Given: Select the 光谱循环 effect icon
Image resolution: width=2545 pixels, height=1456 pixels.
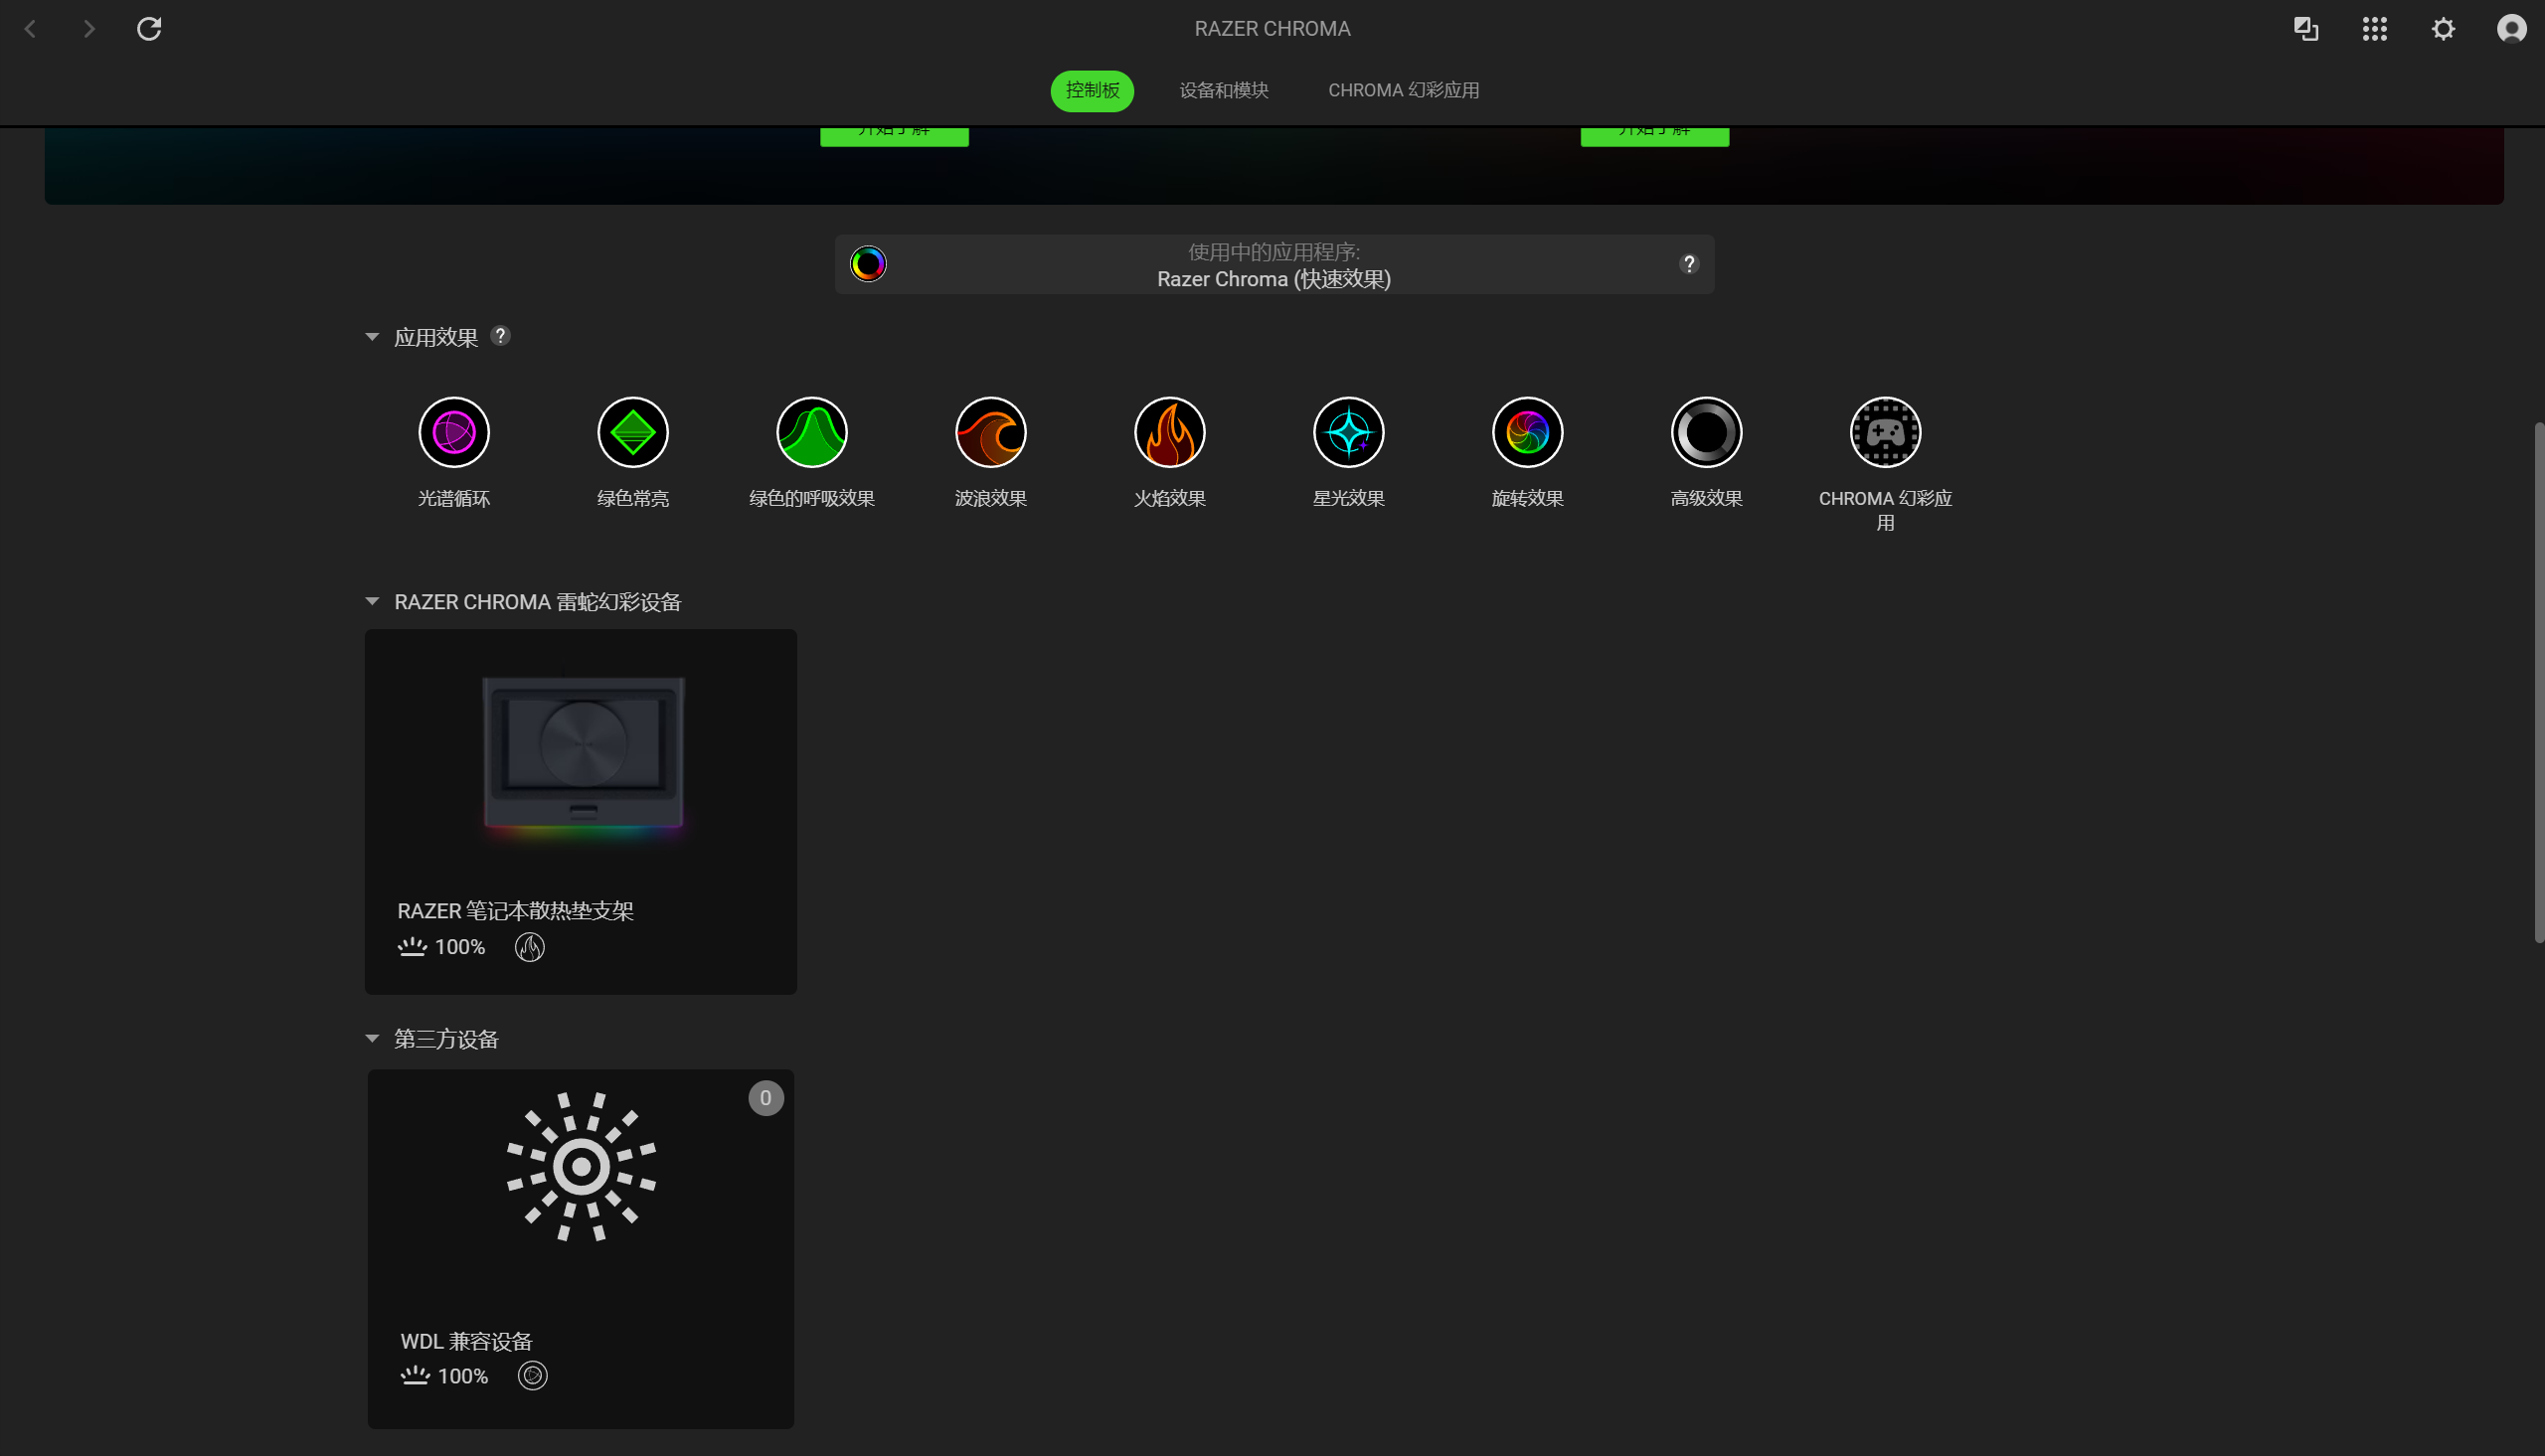Looking at the screenshot, I should tap(453, 431).
